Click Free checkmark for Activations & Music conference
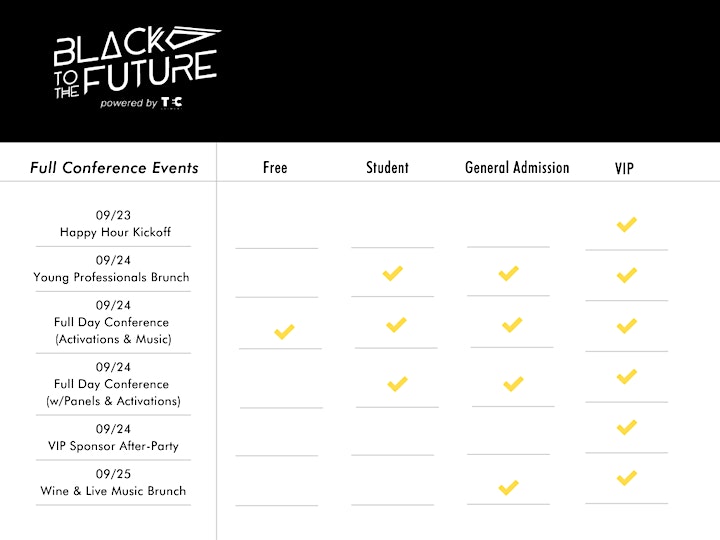 coord(284,332)
